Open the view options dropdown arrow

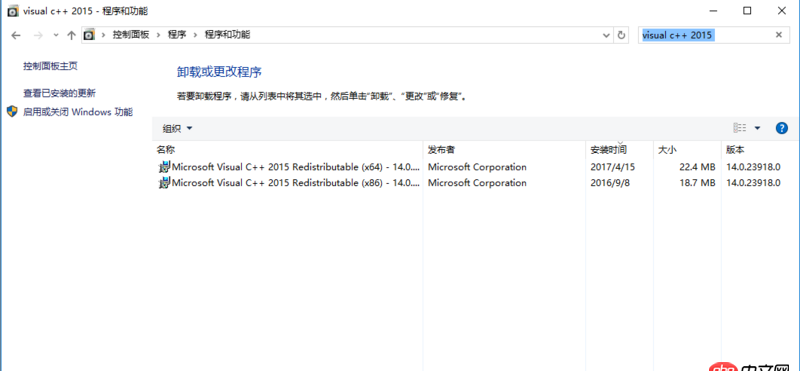tap(757, 128)
